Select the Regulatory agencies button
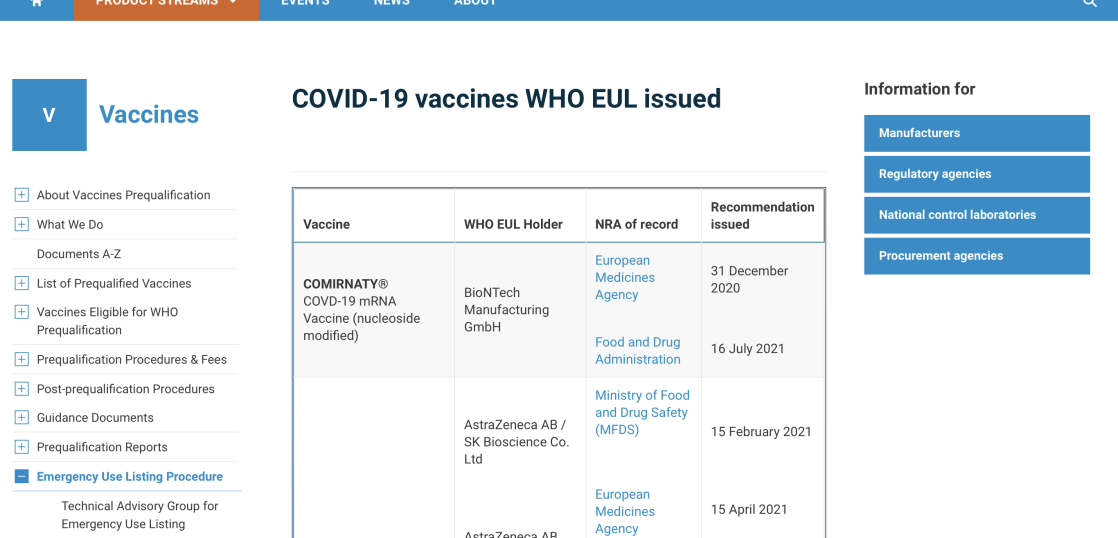1118x538 pixels. (976, 174)
